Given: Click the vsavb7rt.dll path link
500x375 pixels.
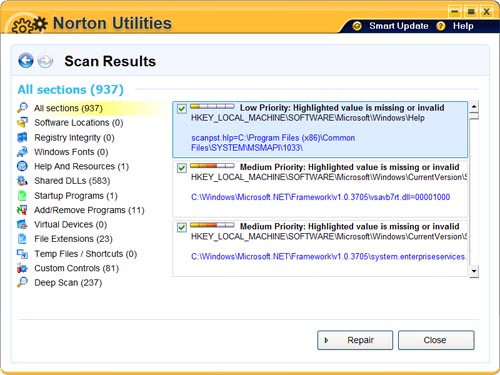Looking at the screenshot, I should click(320, 197).
